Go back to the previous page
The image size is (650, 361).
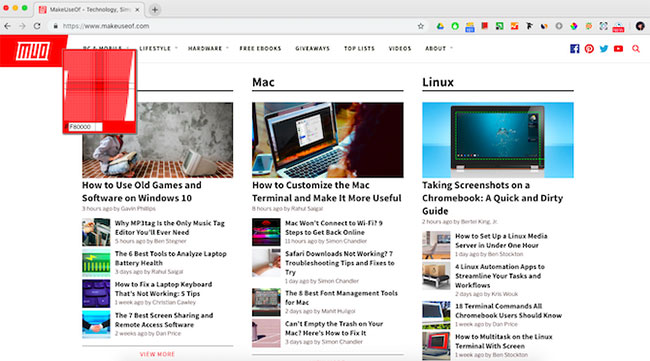[7, 26]
